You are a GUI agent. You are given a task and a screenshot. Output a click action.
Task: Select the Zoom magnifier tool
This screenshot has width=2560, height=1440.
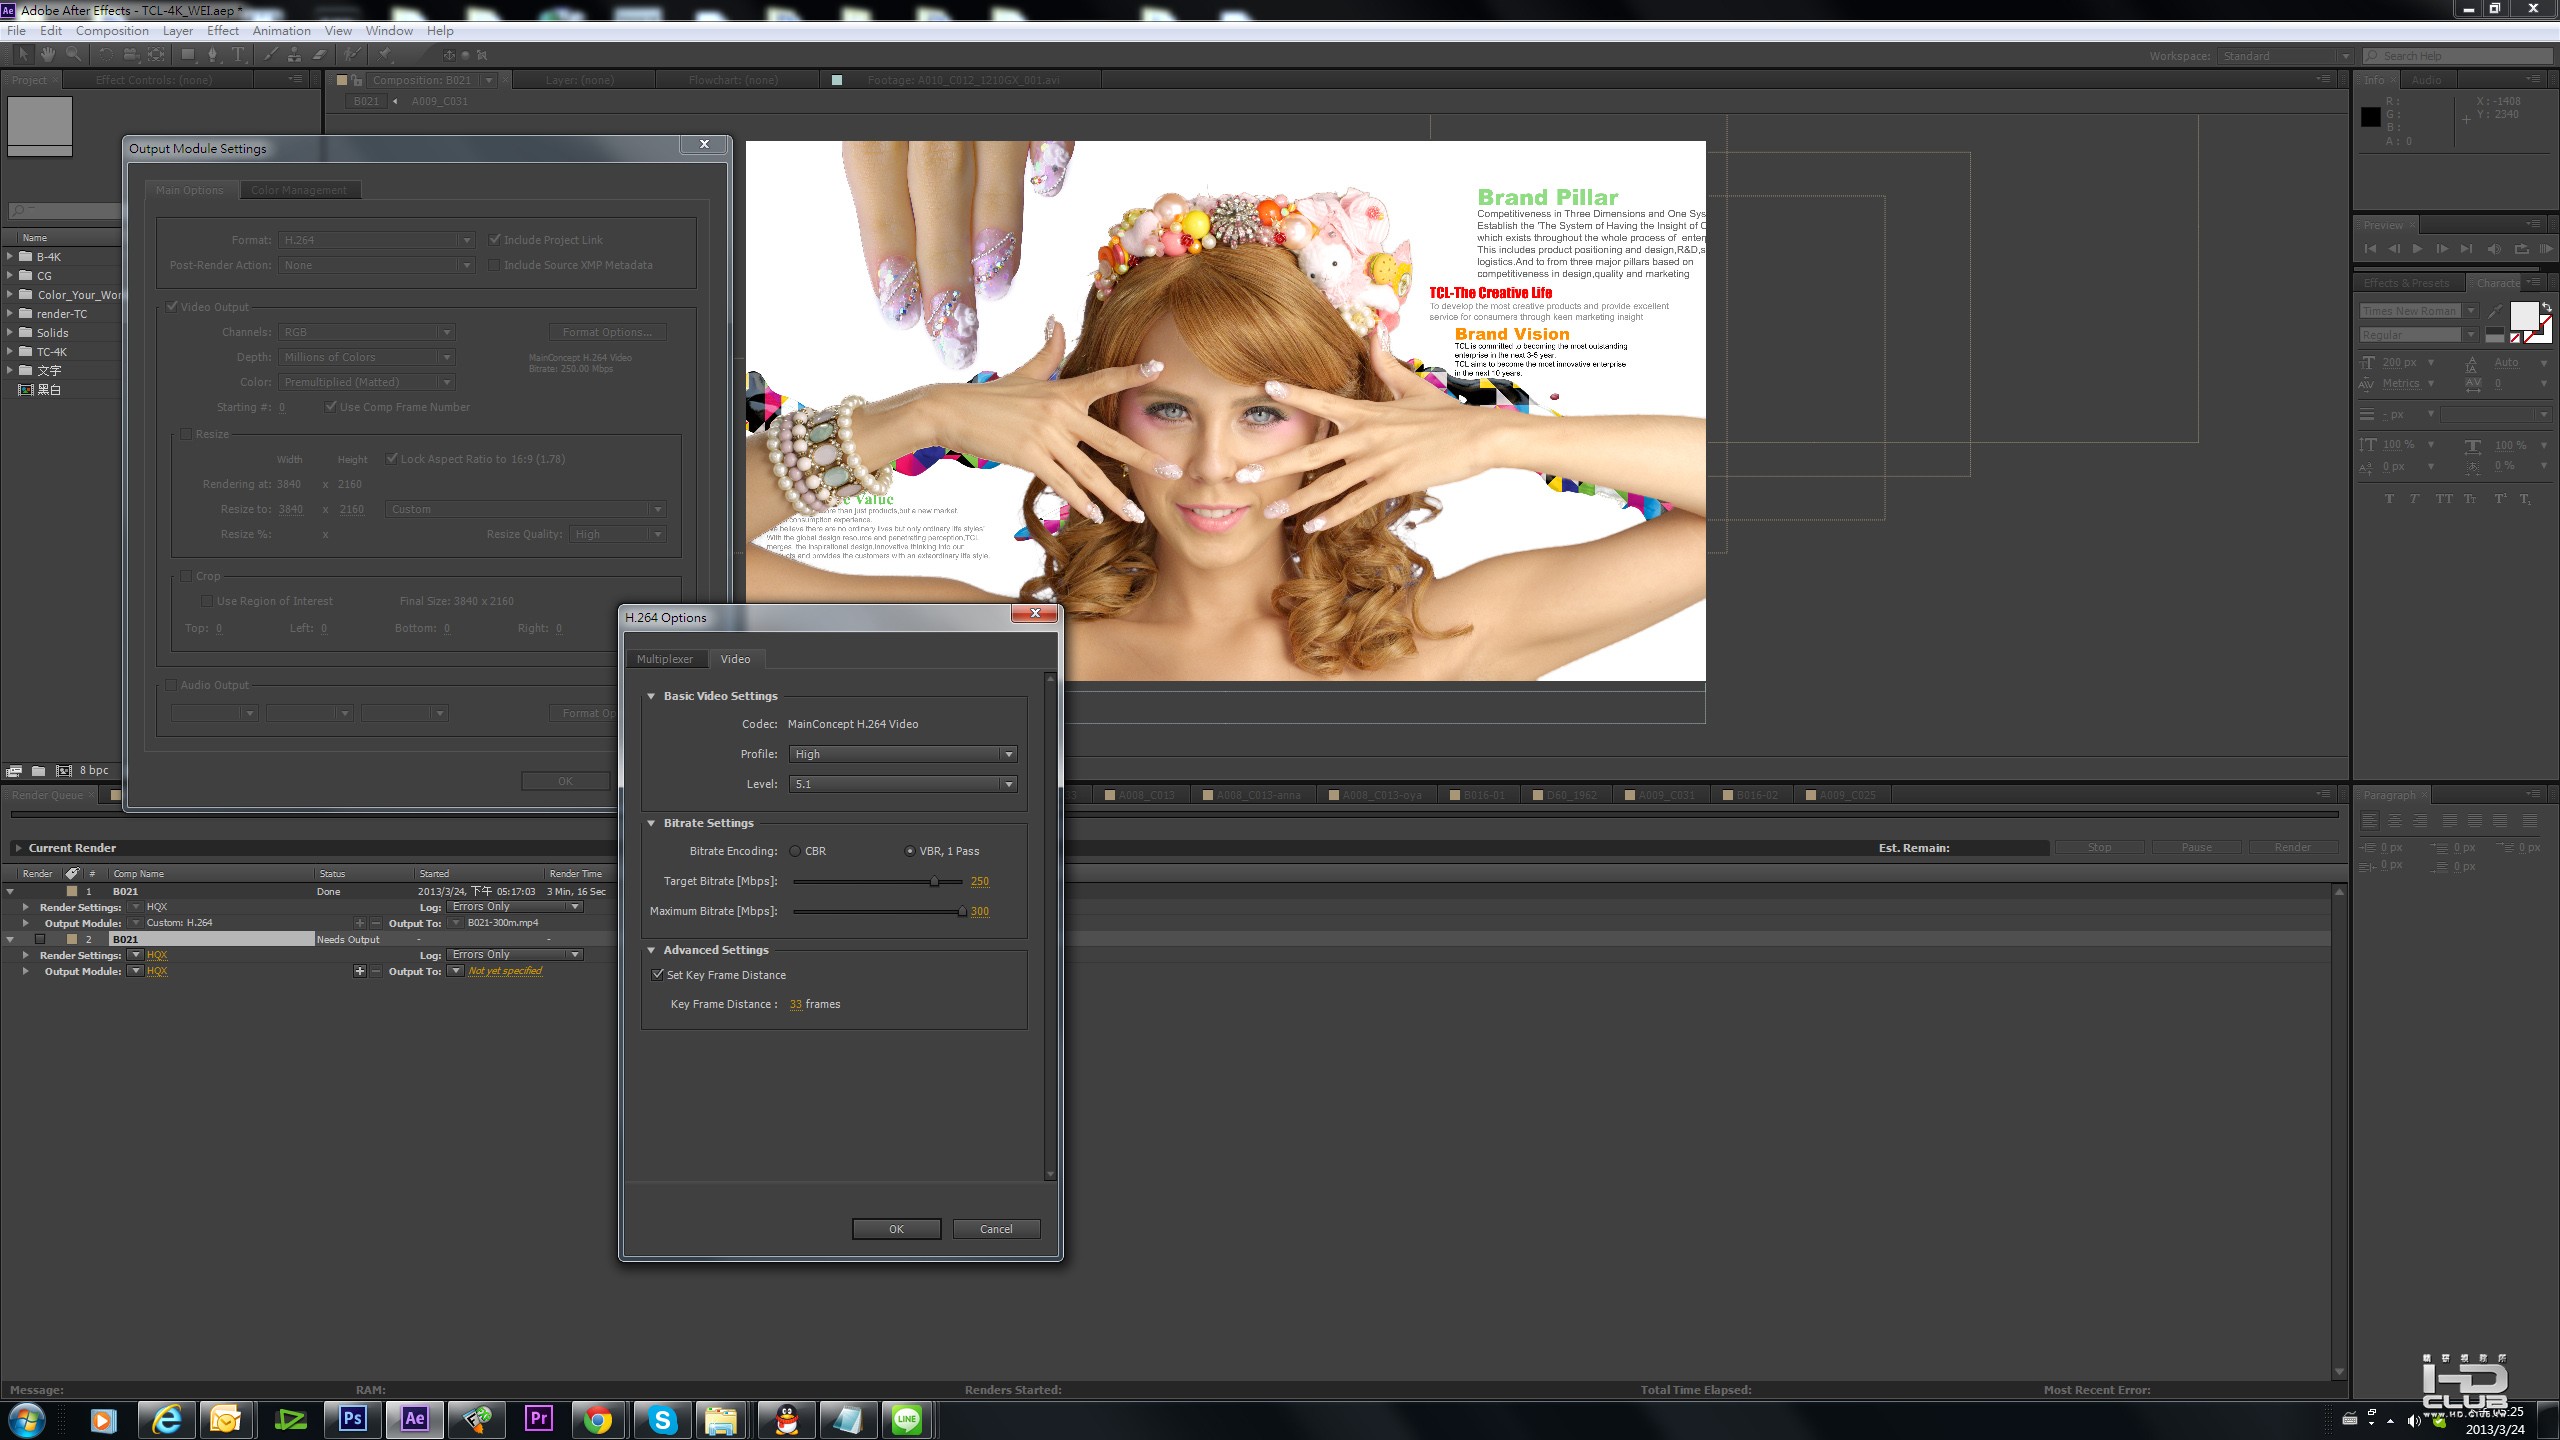pos(73,55)
